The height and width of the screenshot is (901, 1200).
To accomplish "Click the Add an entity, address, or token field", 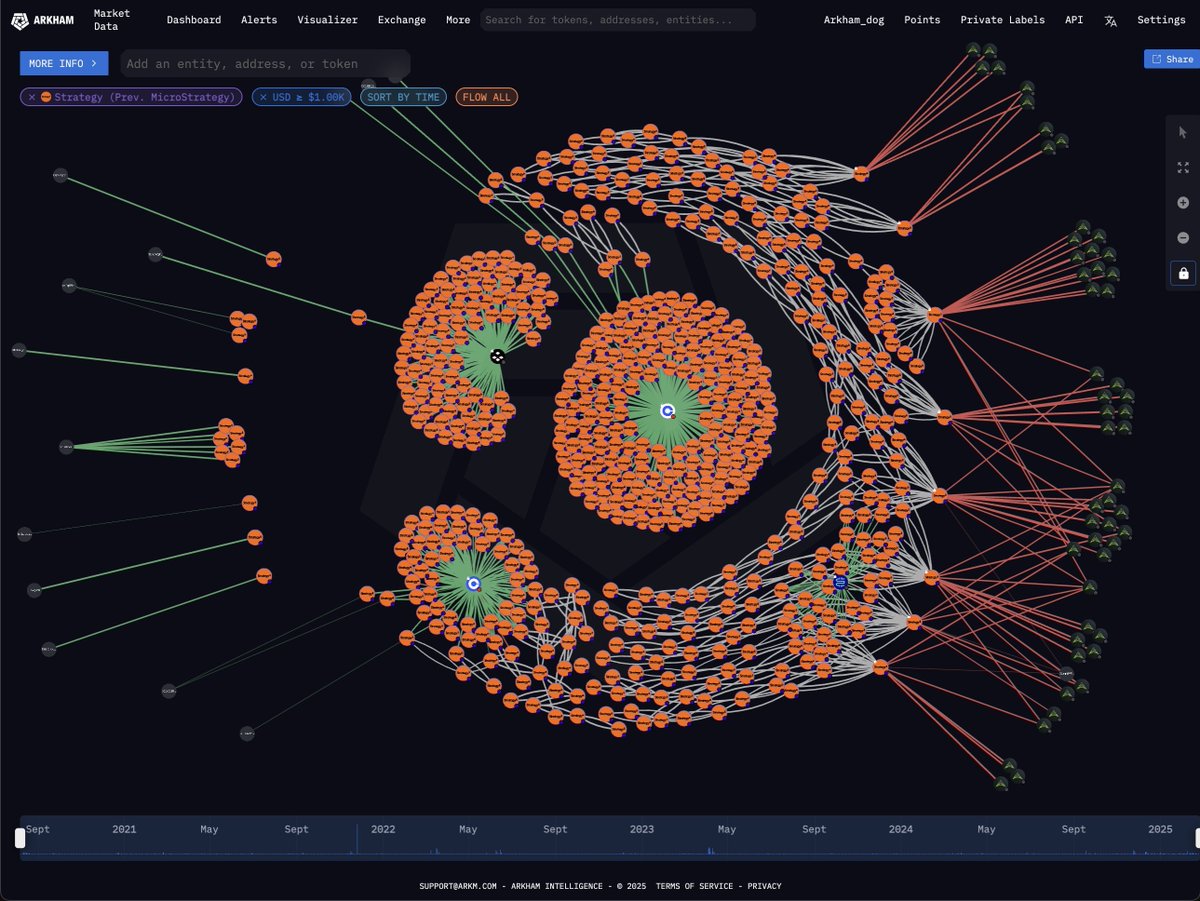I will coord(266,63).
